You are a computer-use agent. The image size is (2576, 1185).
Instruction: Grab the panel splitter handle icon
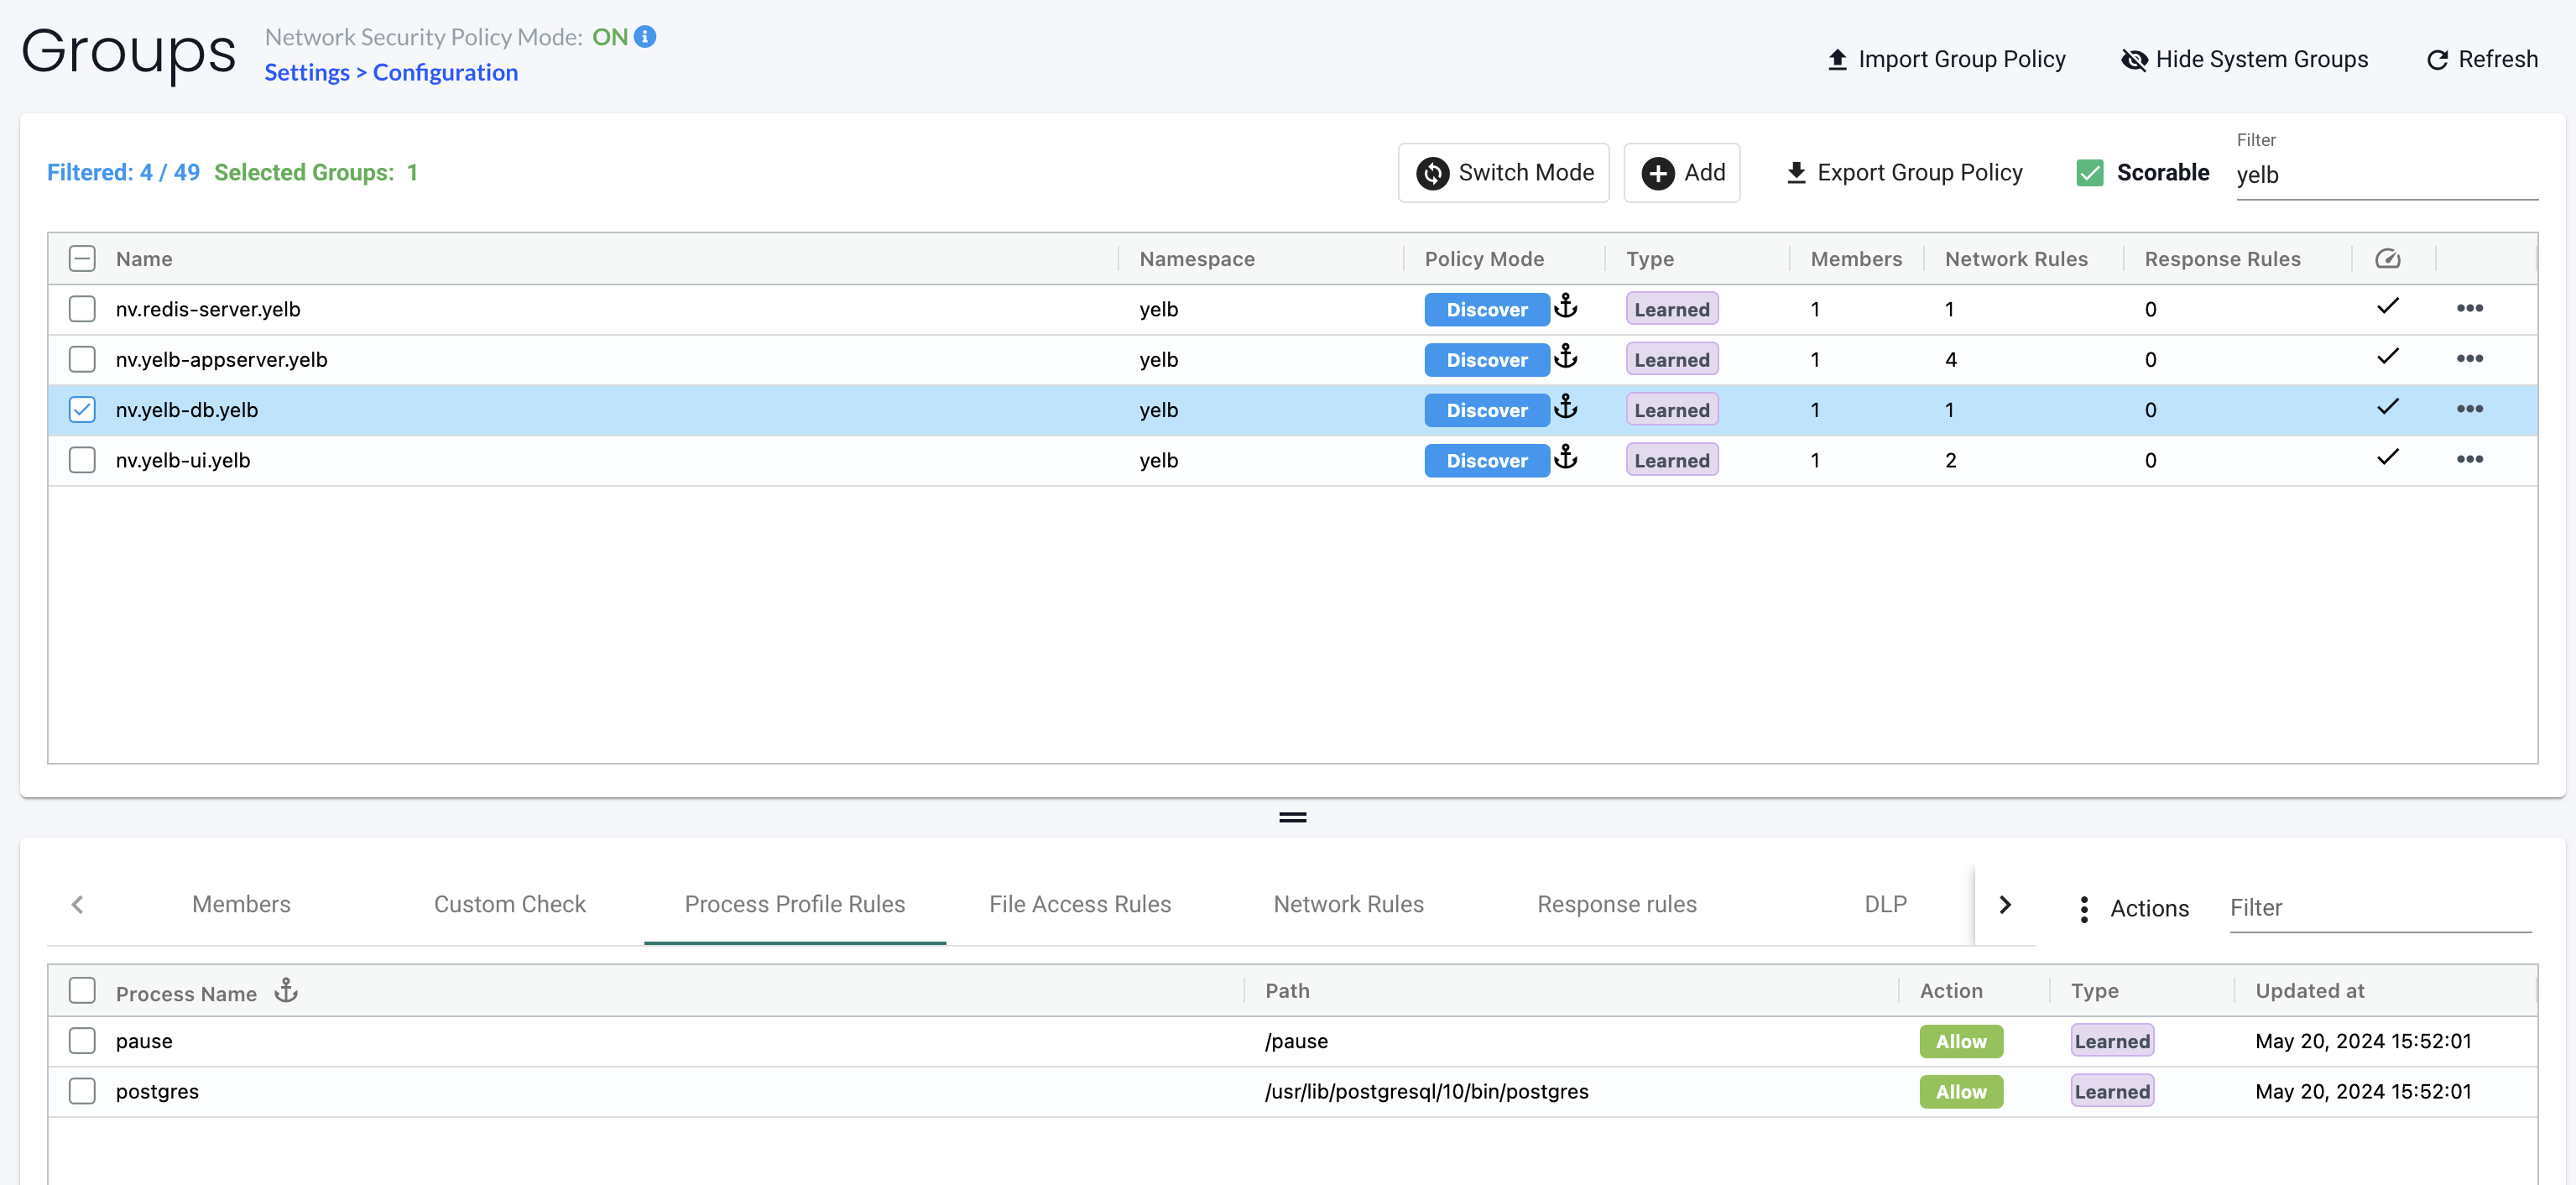1292,817
